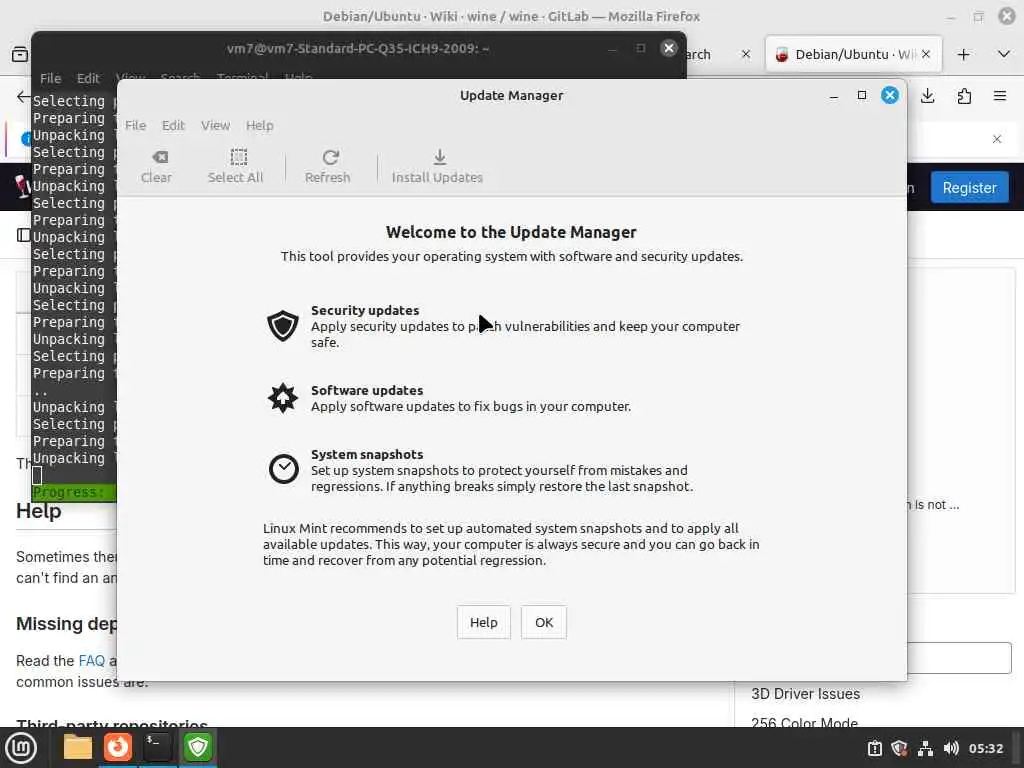Open the File menu in Update Manager
Image resolution: width=1024 pixels, height=768 pixels.
135,125
